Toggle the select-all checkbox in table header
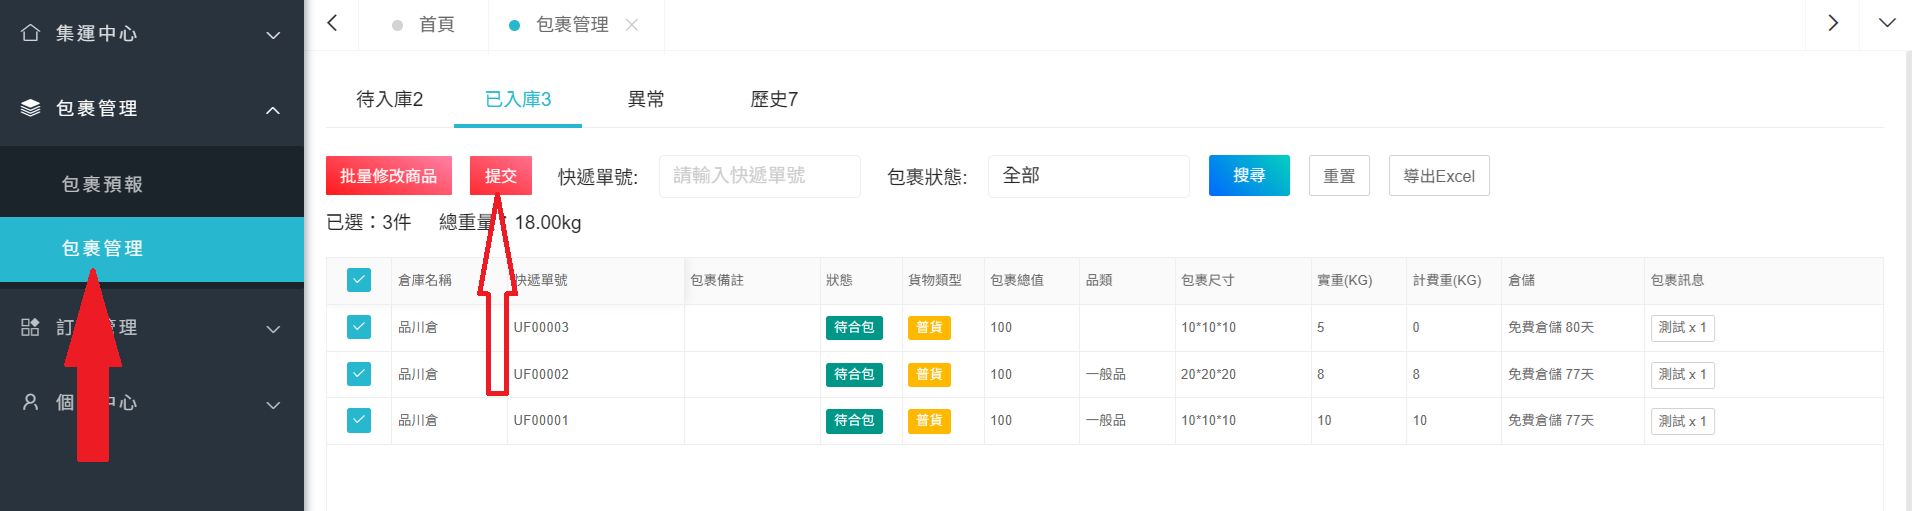 tap(359, 280)
